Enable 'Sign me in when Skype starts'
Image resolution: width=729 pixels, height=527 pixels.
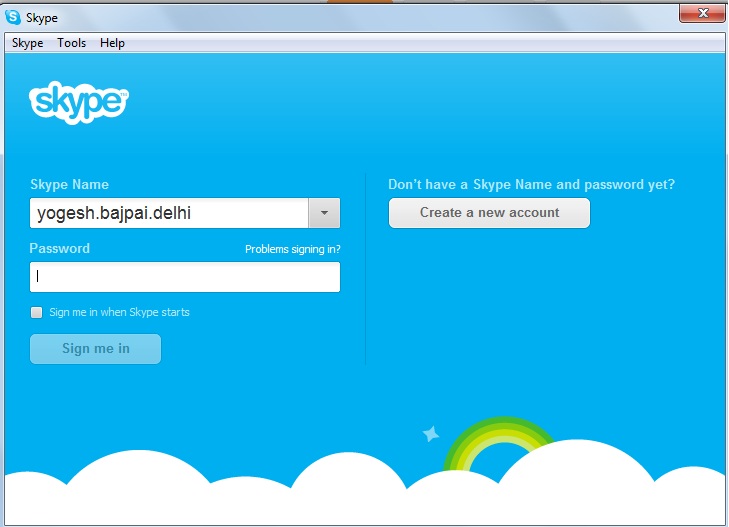pyautogui.click(x=36, y=312)
